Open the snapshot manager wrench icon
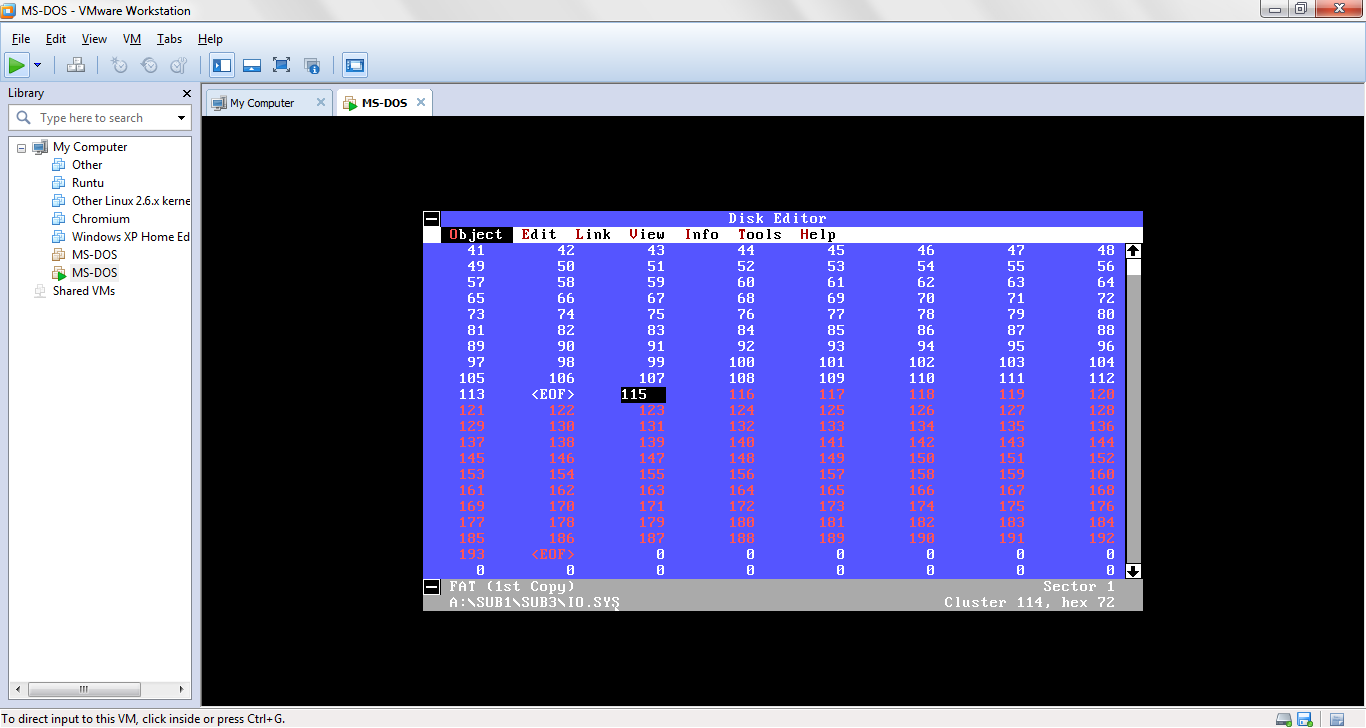The image size is (1366, 728). (179, 66)
